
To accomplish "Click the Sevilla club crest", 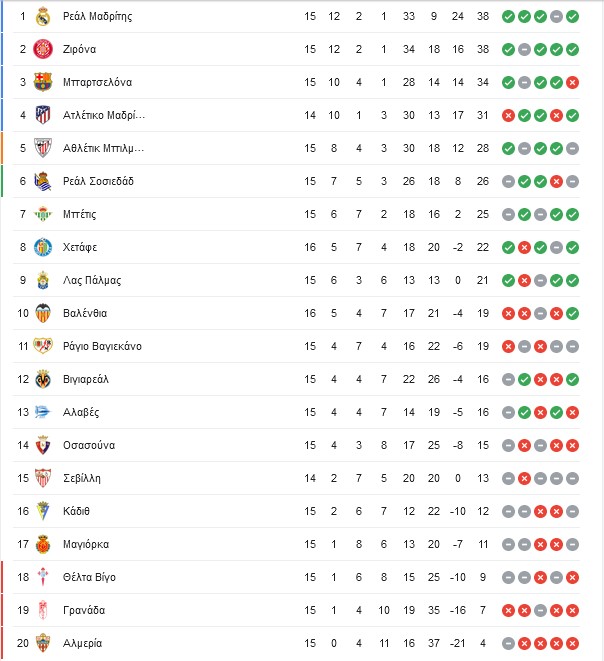I will (43, 478).
